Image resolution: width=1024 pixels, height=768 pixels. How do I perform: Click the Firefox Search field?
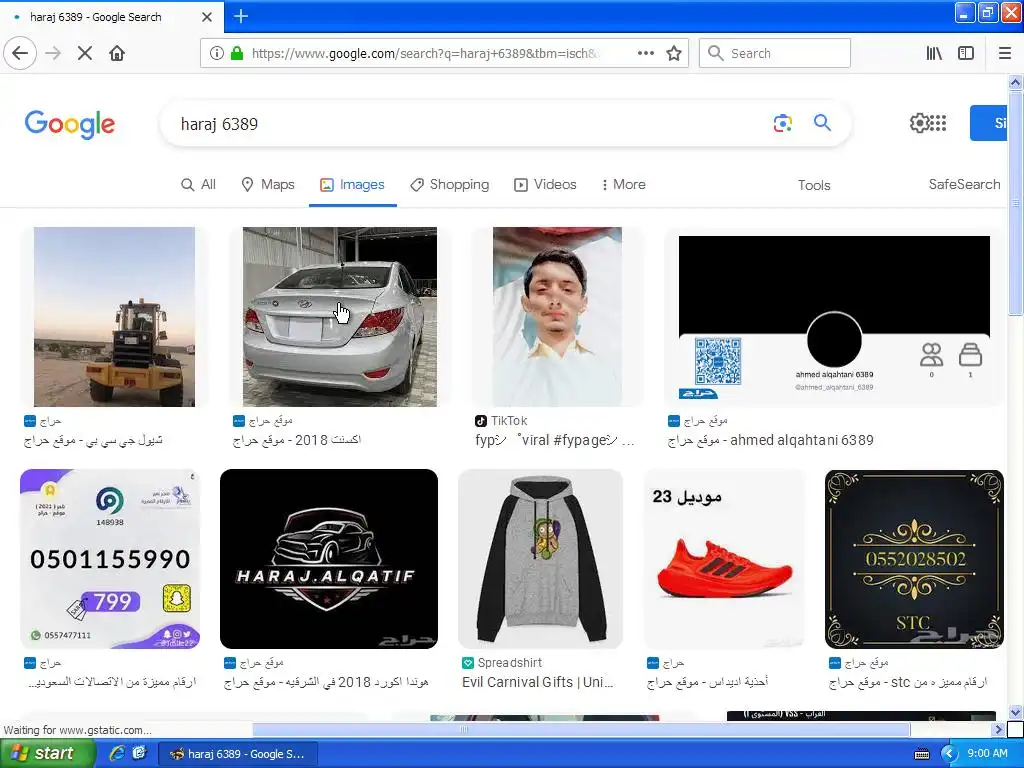click(x=775, y=53)
